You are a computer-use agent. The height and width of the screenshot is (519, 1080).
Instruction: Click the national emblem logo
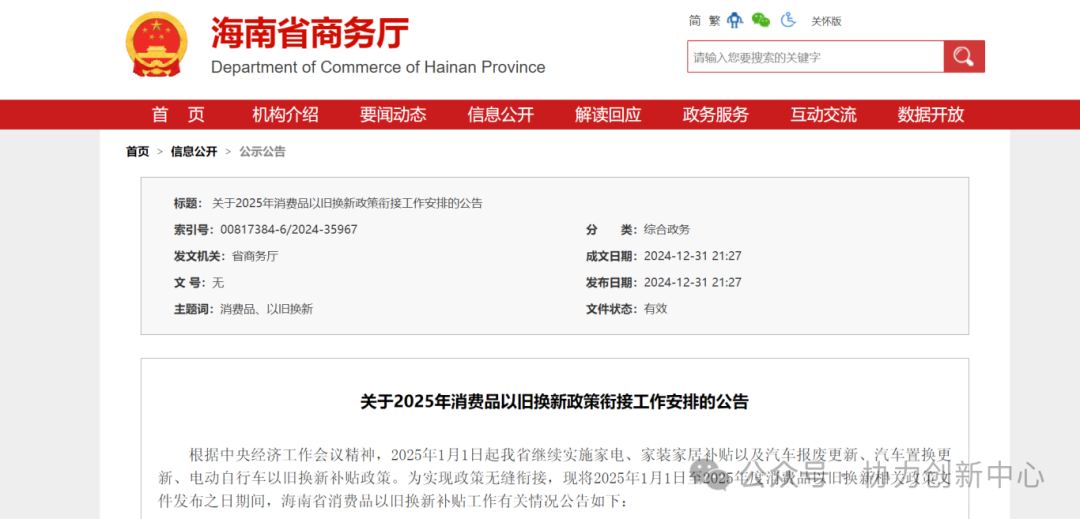(x=156, y=44)
